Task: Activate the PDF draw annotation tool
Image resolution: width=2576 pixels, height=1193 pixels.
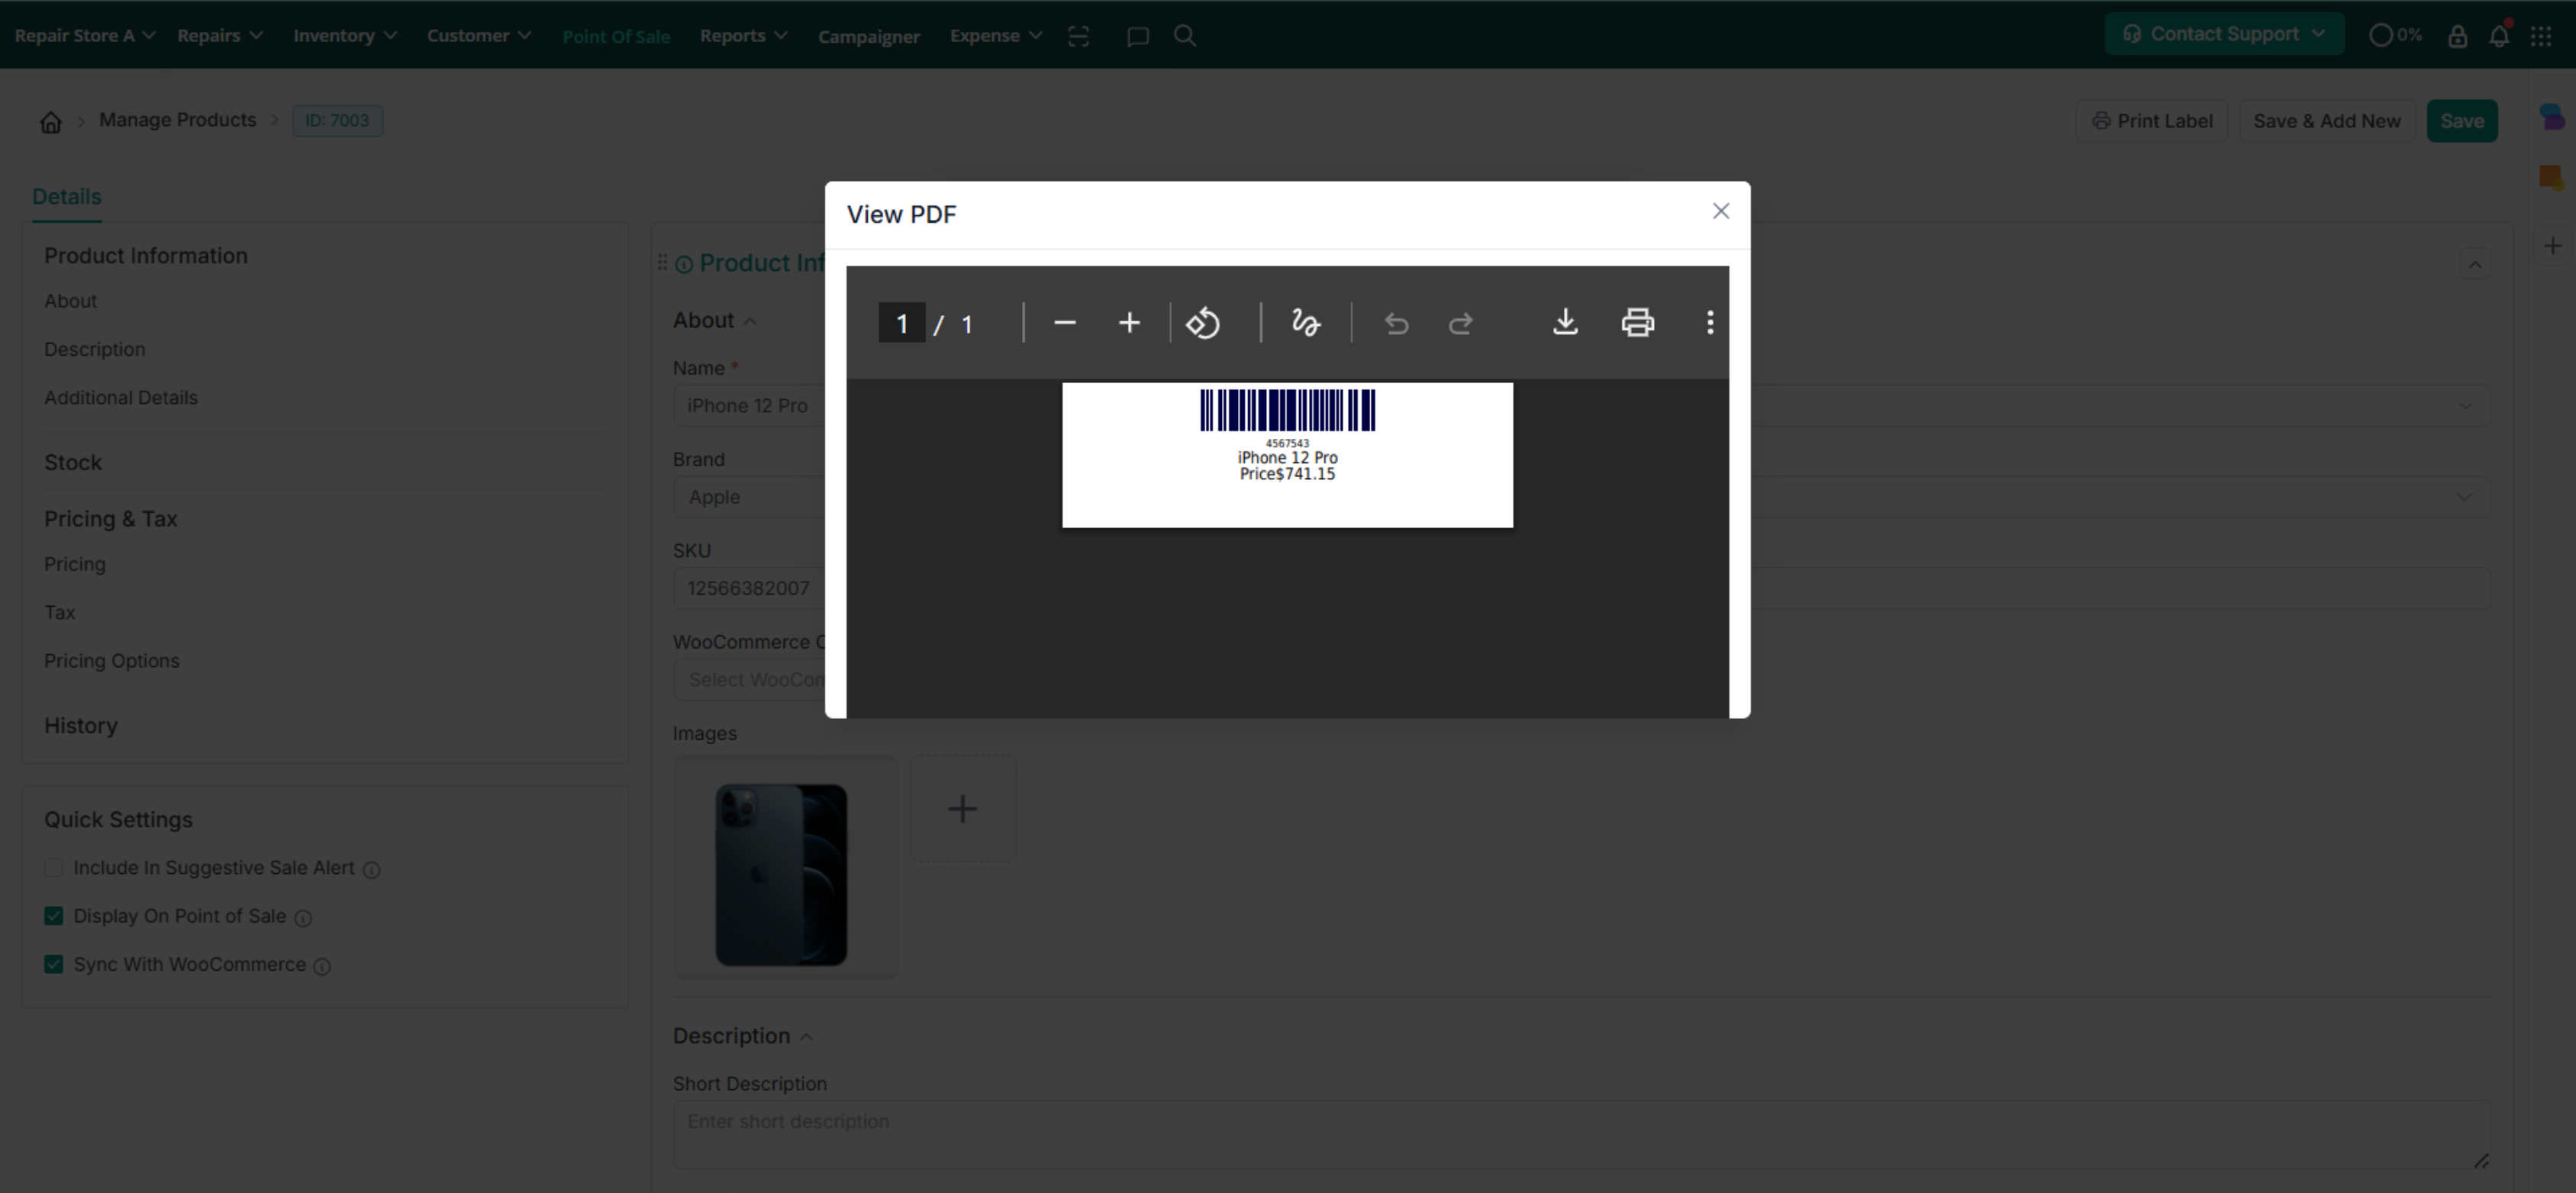Action: tap(1305, 323)
